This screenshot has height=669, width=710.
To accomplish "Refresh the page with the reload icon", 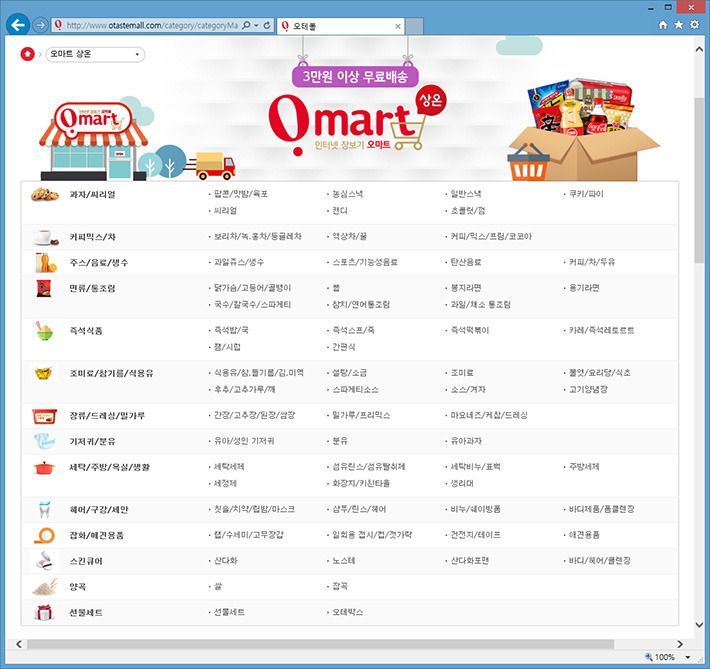I will click(x=267, y=25).
